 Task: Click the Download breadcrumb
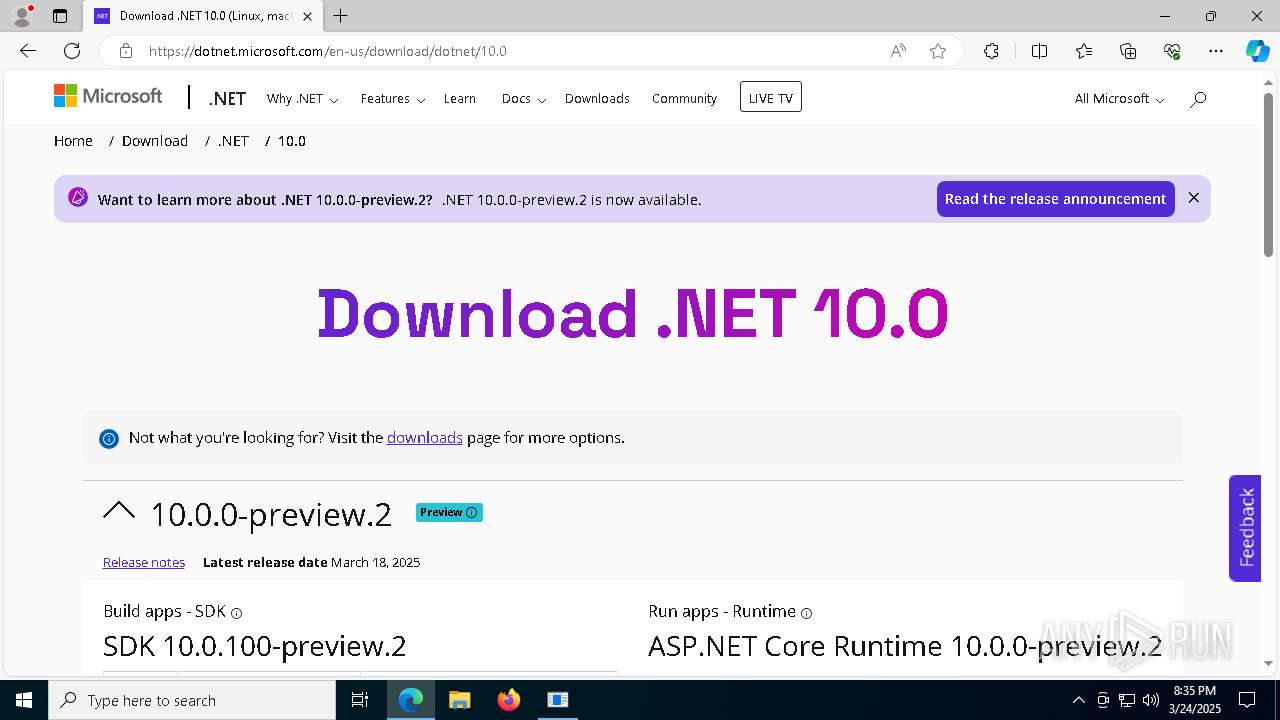coord(155,141)
